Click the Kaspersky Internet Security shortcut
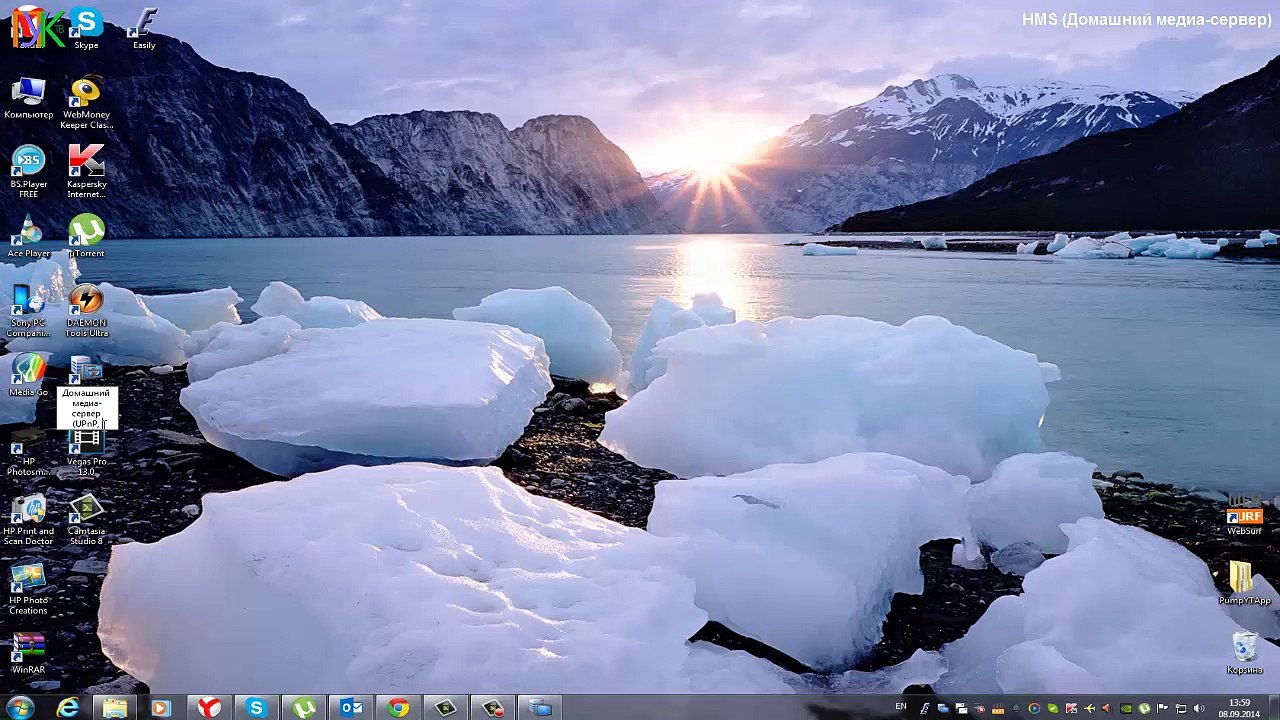This screenshot has height=720, width=1280. pos(86,172)
